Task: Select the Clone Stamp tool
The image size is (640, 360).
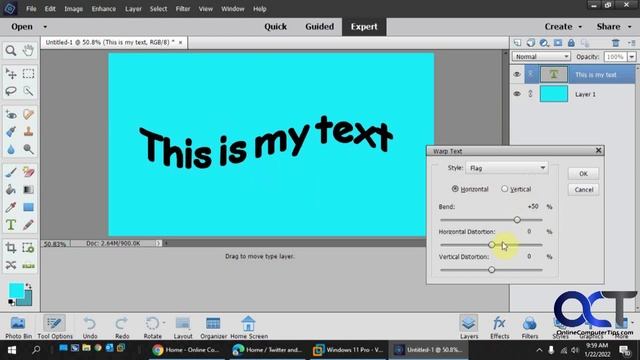Action: point(28,132)
